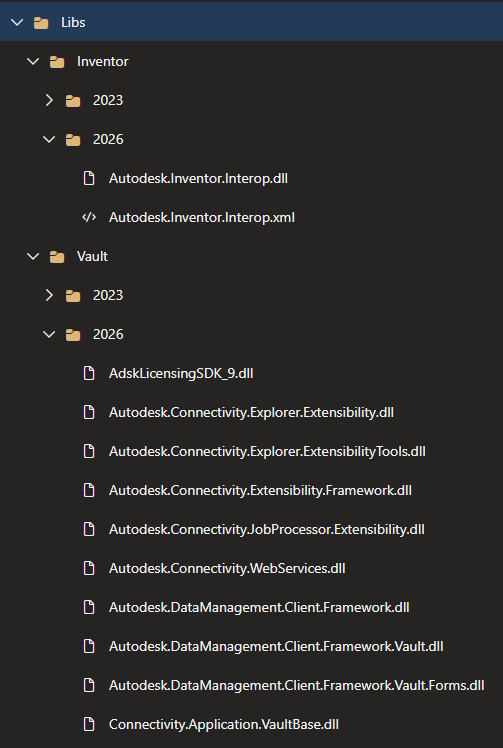Select Autodesk.DataManagement.Client.Framework.dll file name

pos(259,607)
